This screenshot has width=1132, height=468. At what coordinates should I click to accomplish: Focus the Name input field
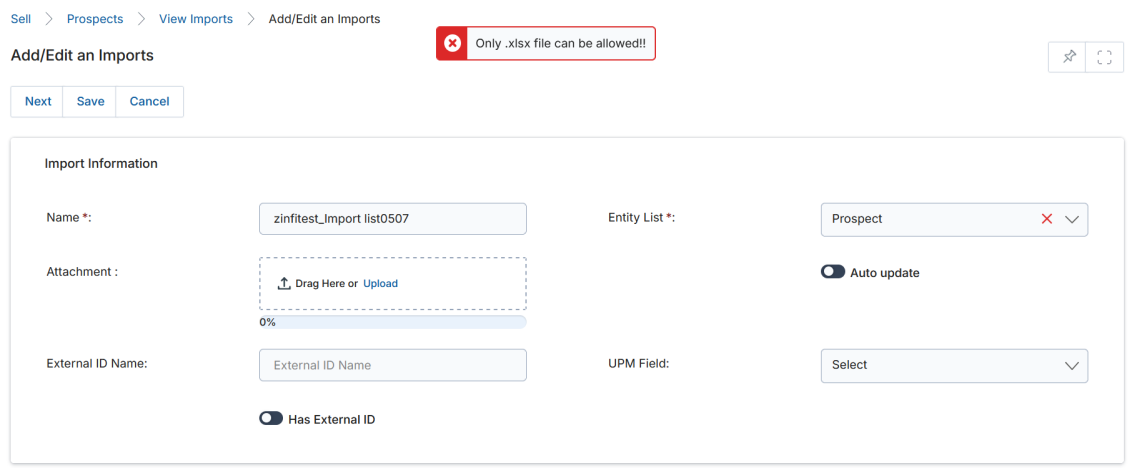point(393,219)
